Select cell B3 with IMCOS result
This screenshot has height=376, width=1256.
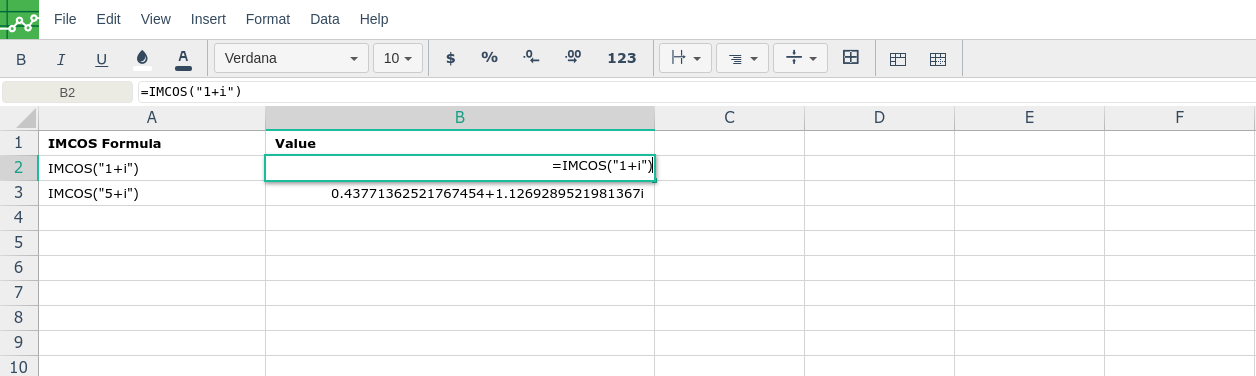click(x=460, y=193)
